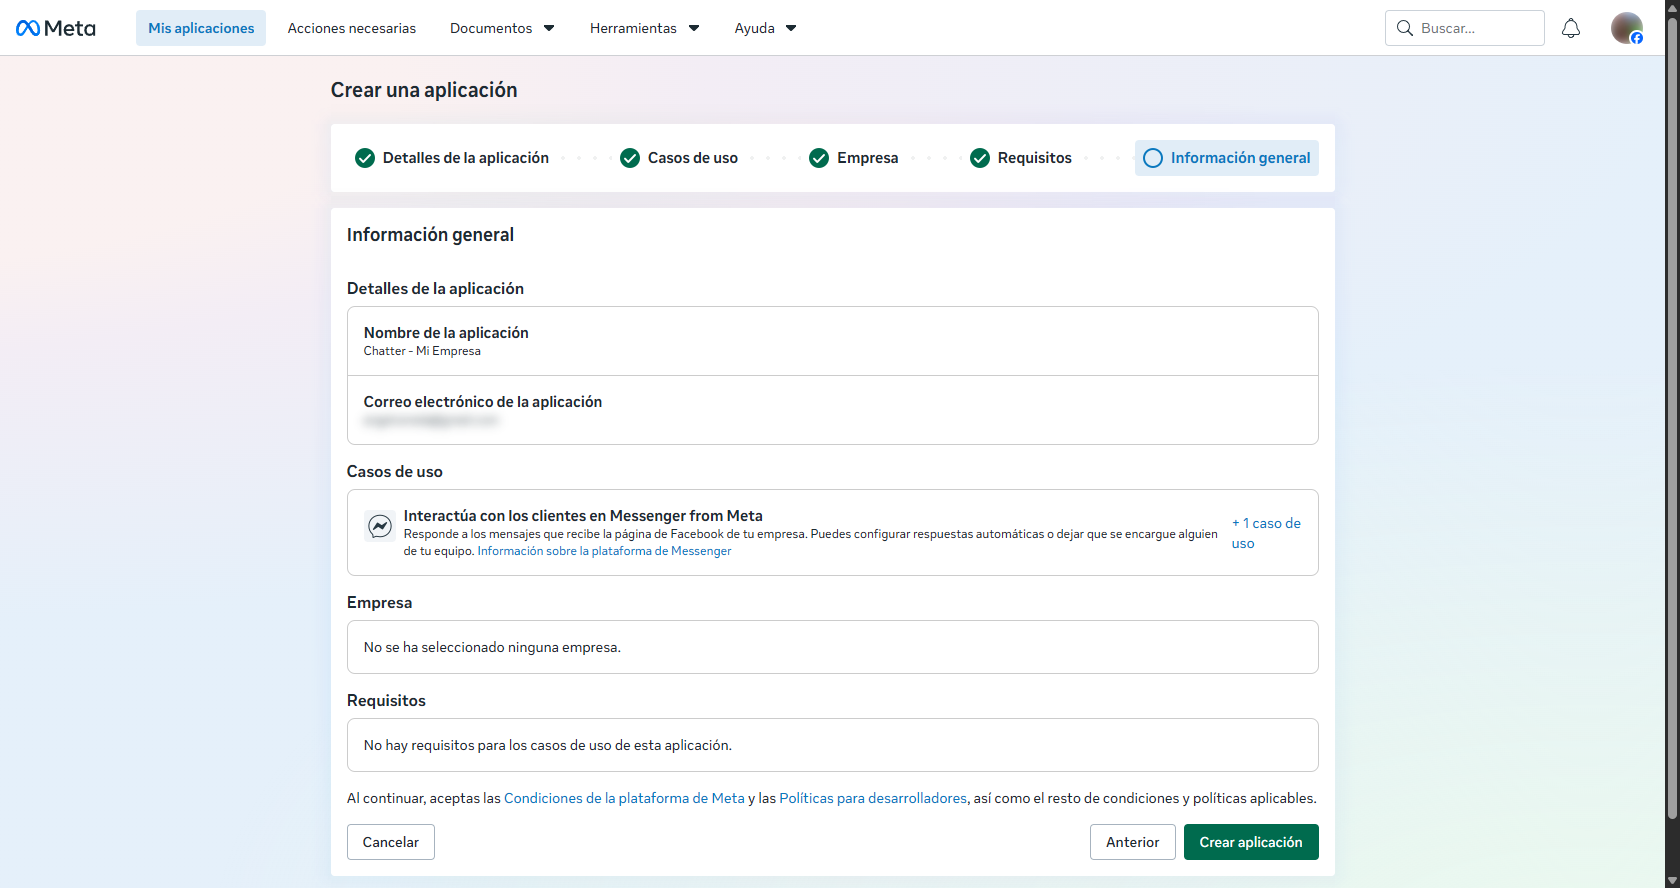
Task: Click the Documentos menu label
Action: (491, 28)
